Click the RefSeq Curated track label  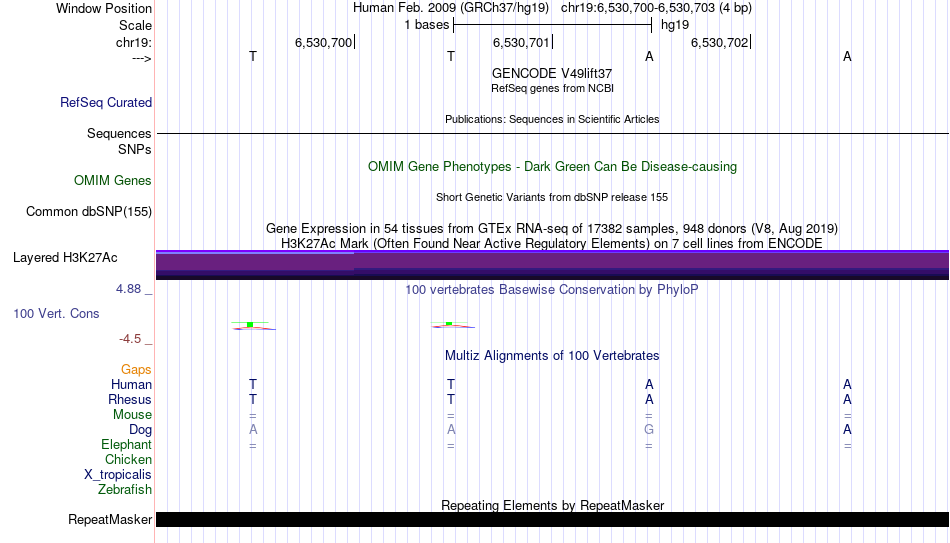click(105, 102)
